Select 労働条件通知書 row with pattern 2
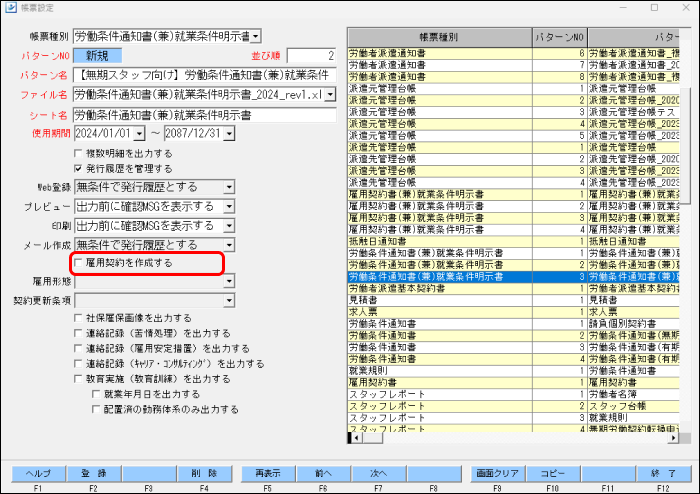Image resolution: width=700 pixels, height=494 pixels. click(513, 336)
